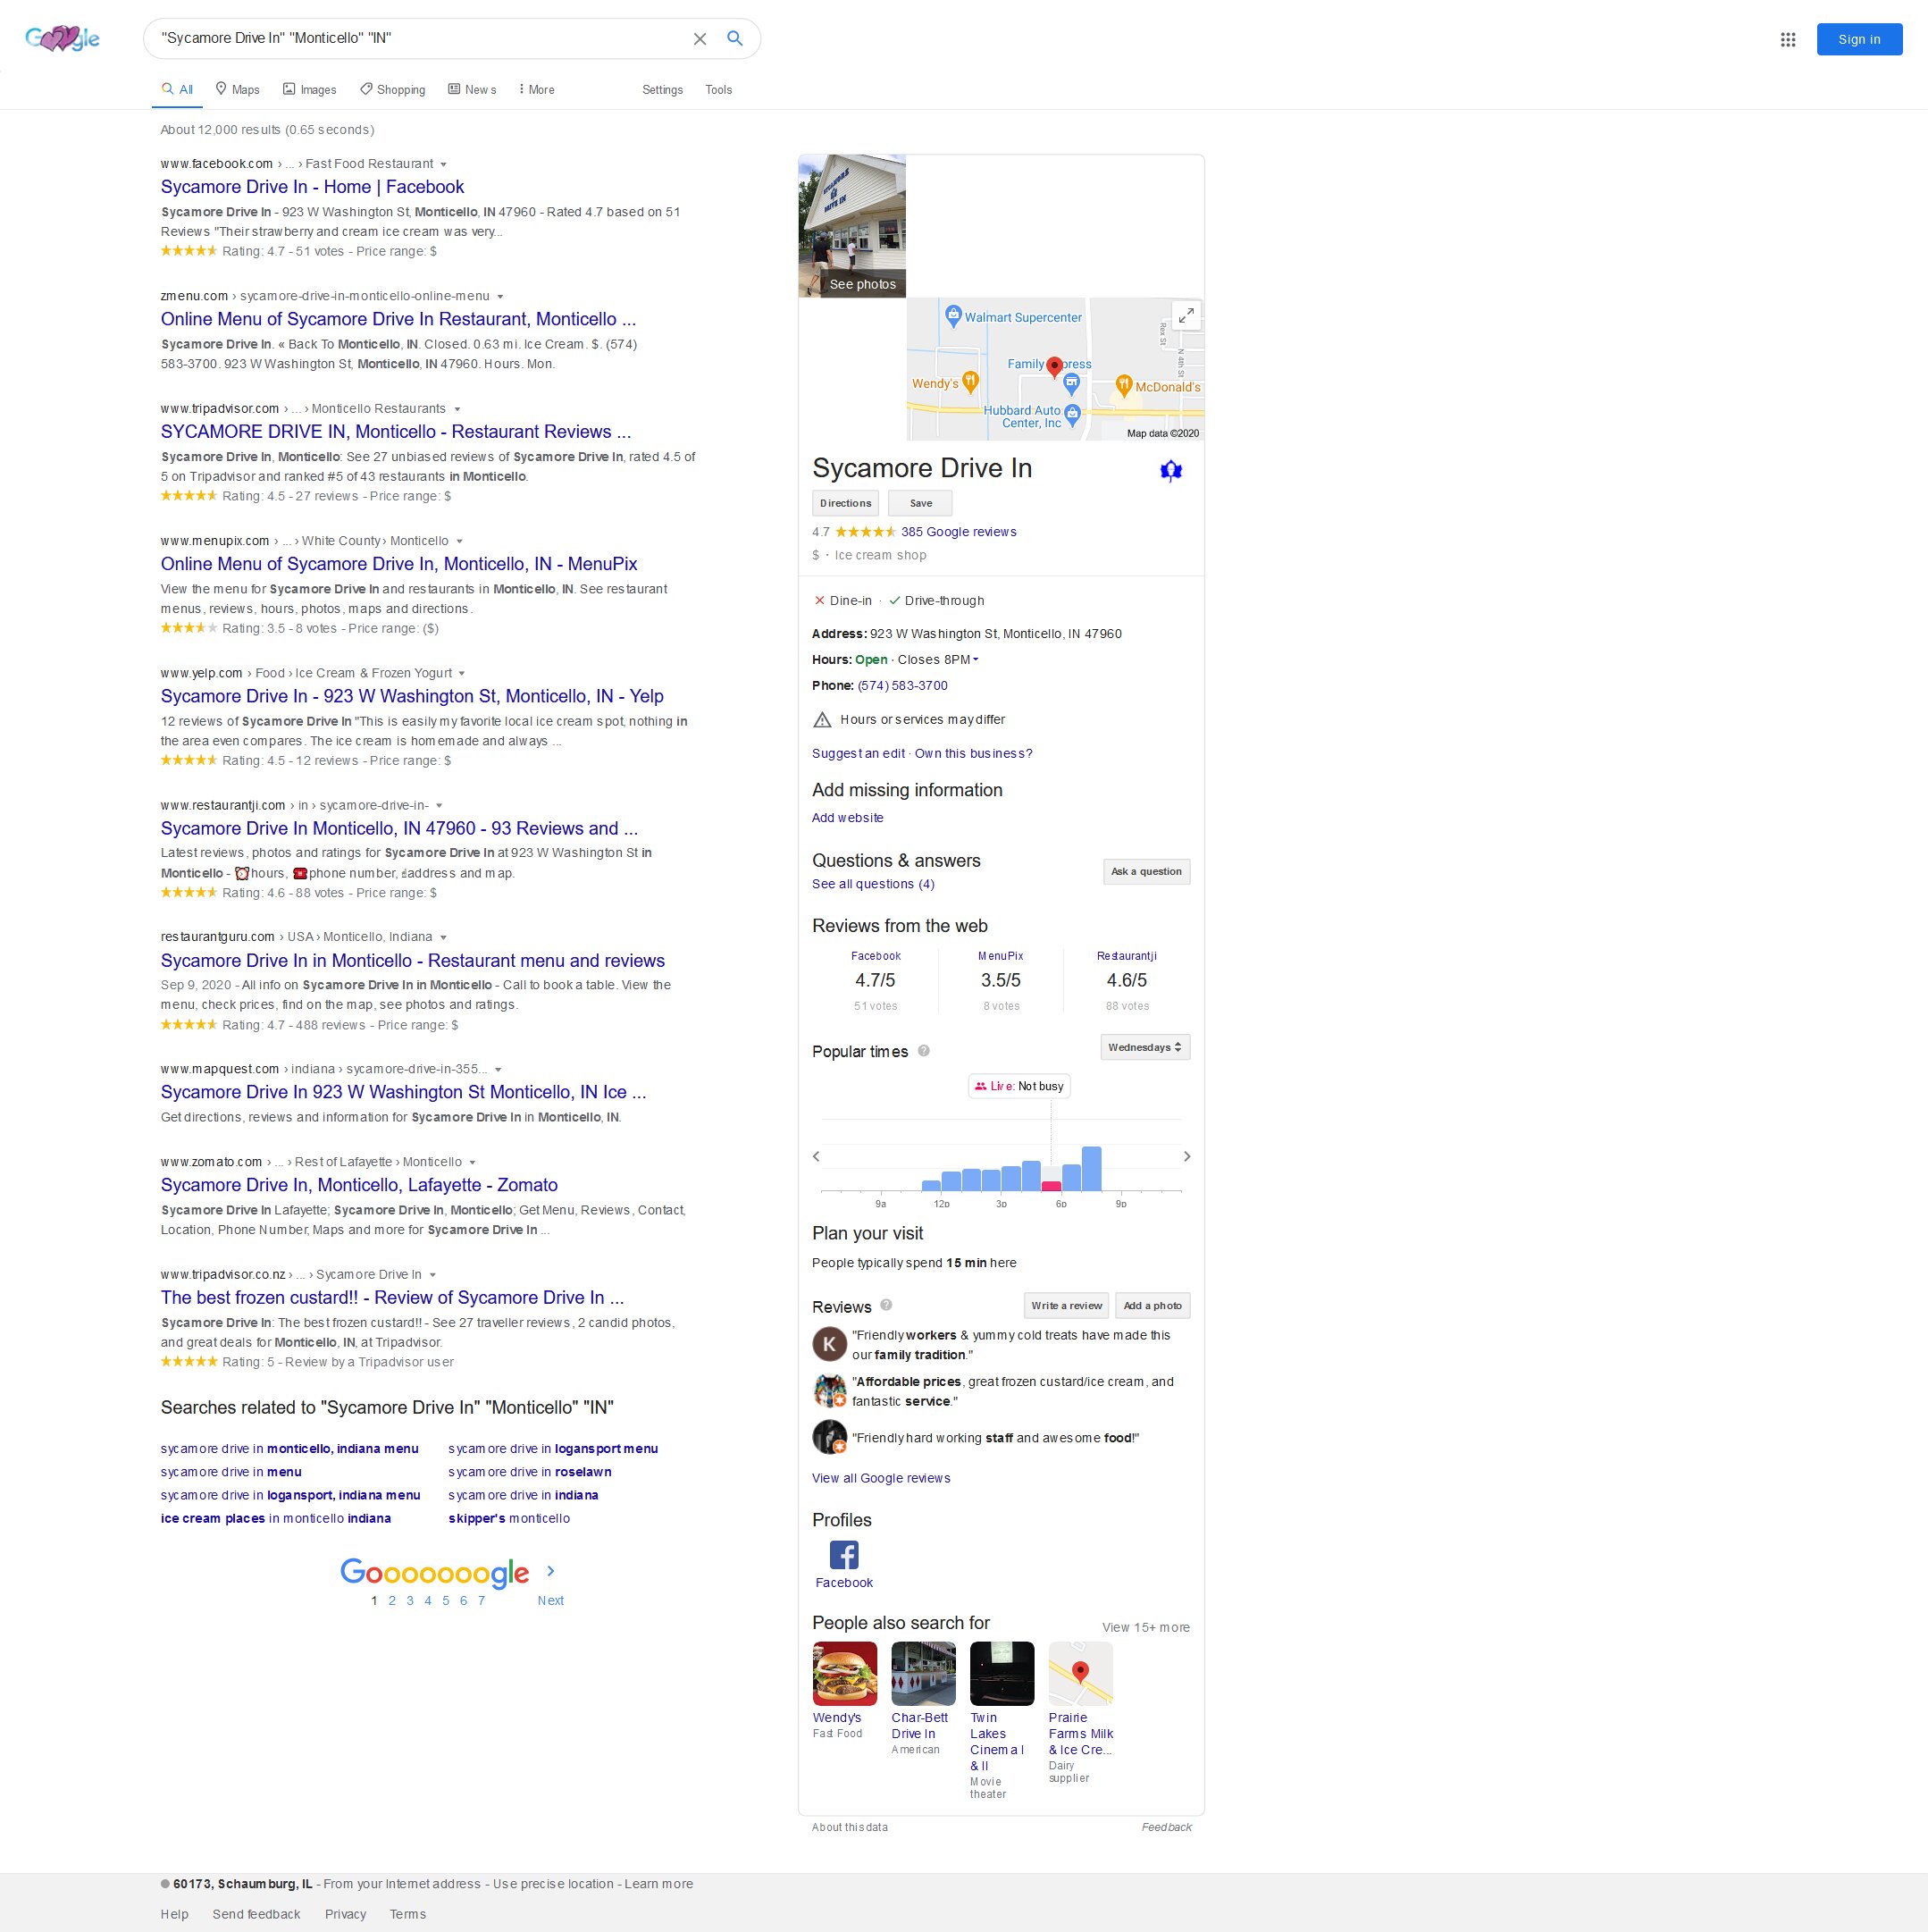Expand restaurantji.com result options arrow
The width and height of the screenshot is (1928, 1932).
439,805
